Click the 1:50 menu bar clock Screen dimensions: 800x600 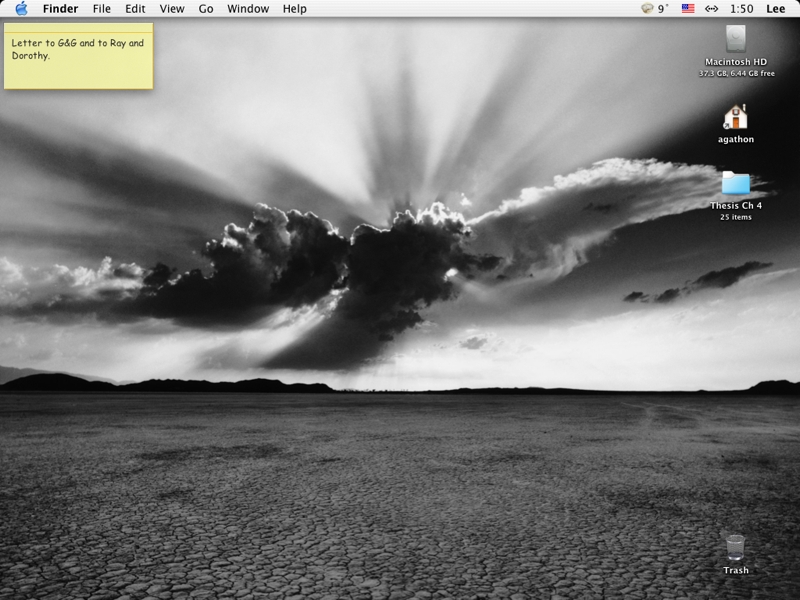pos(741,9)
